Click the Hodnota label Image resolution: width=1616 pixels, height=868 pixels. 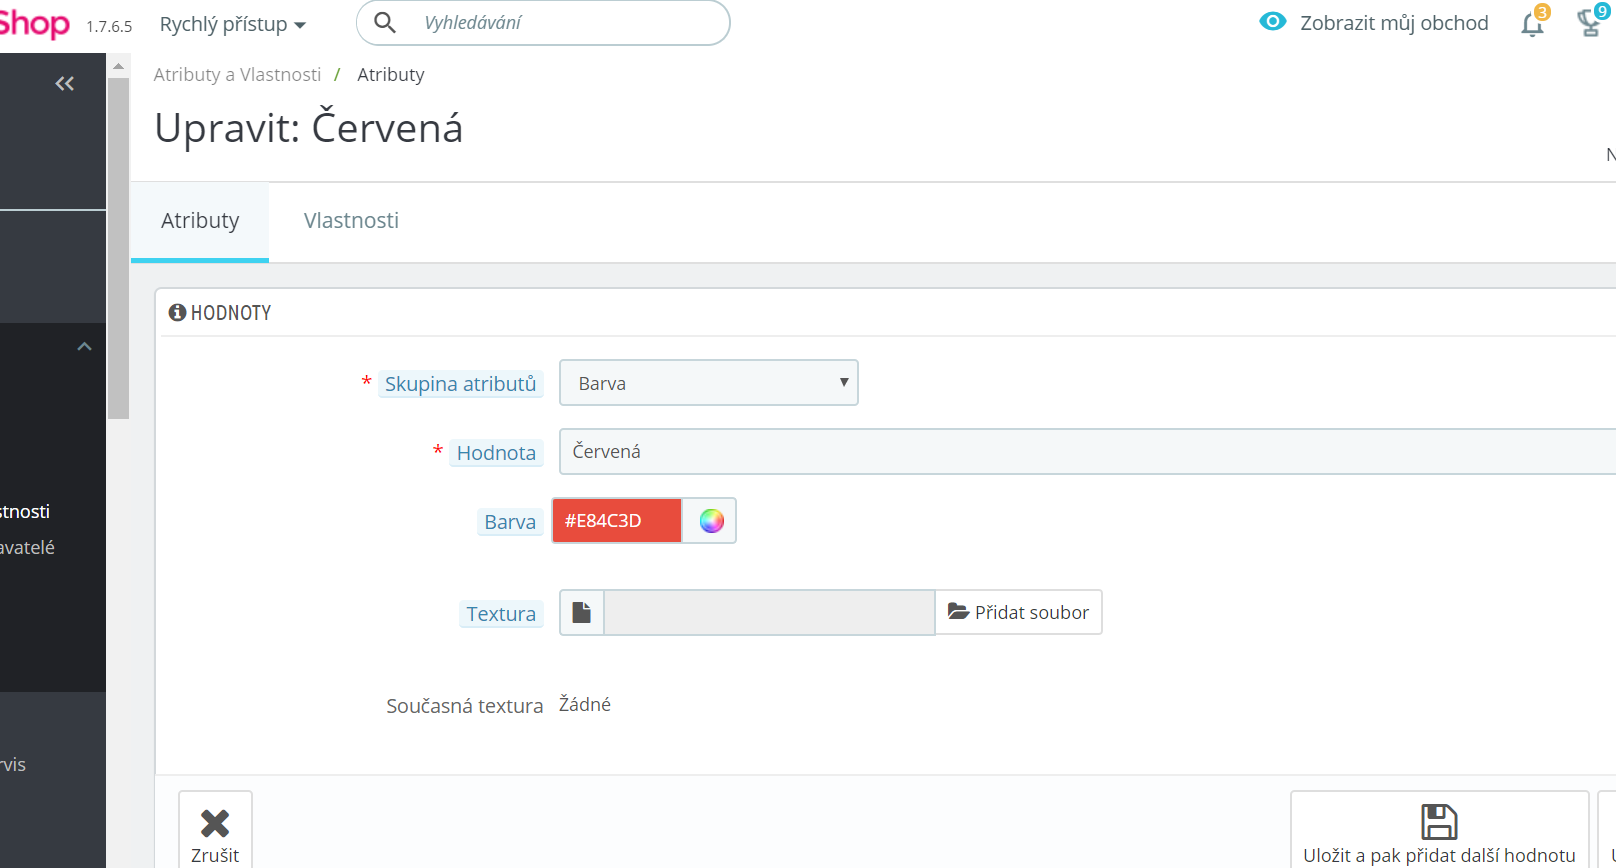pyautogui.click(x=496, y=453)
